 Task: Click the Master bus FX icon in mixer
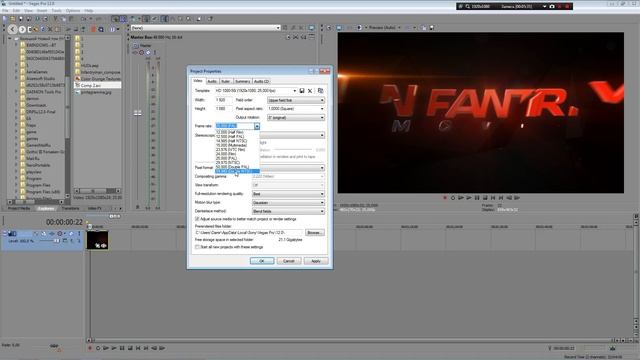(x=135, y=52)
